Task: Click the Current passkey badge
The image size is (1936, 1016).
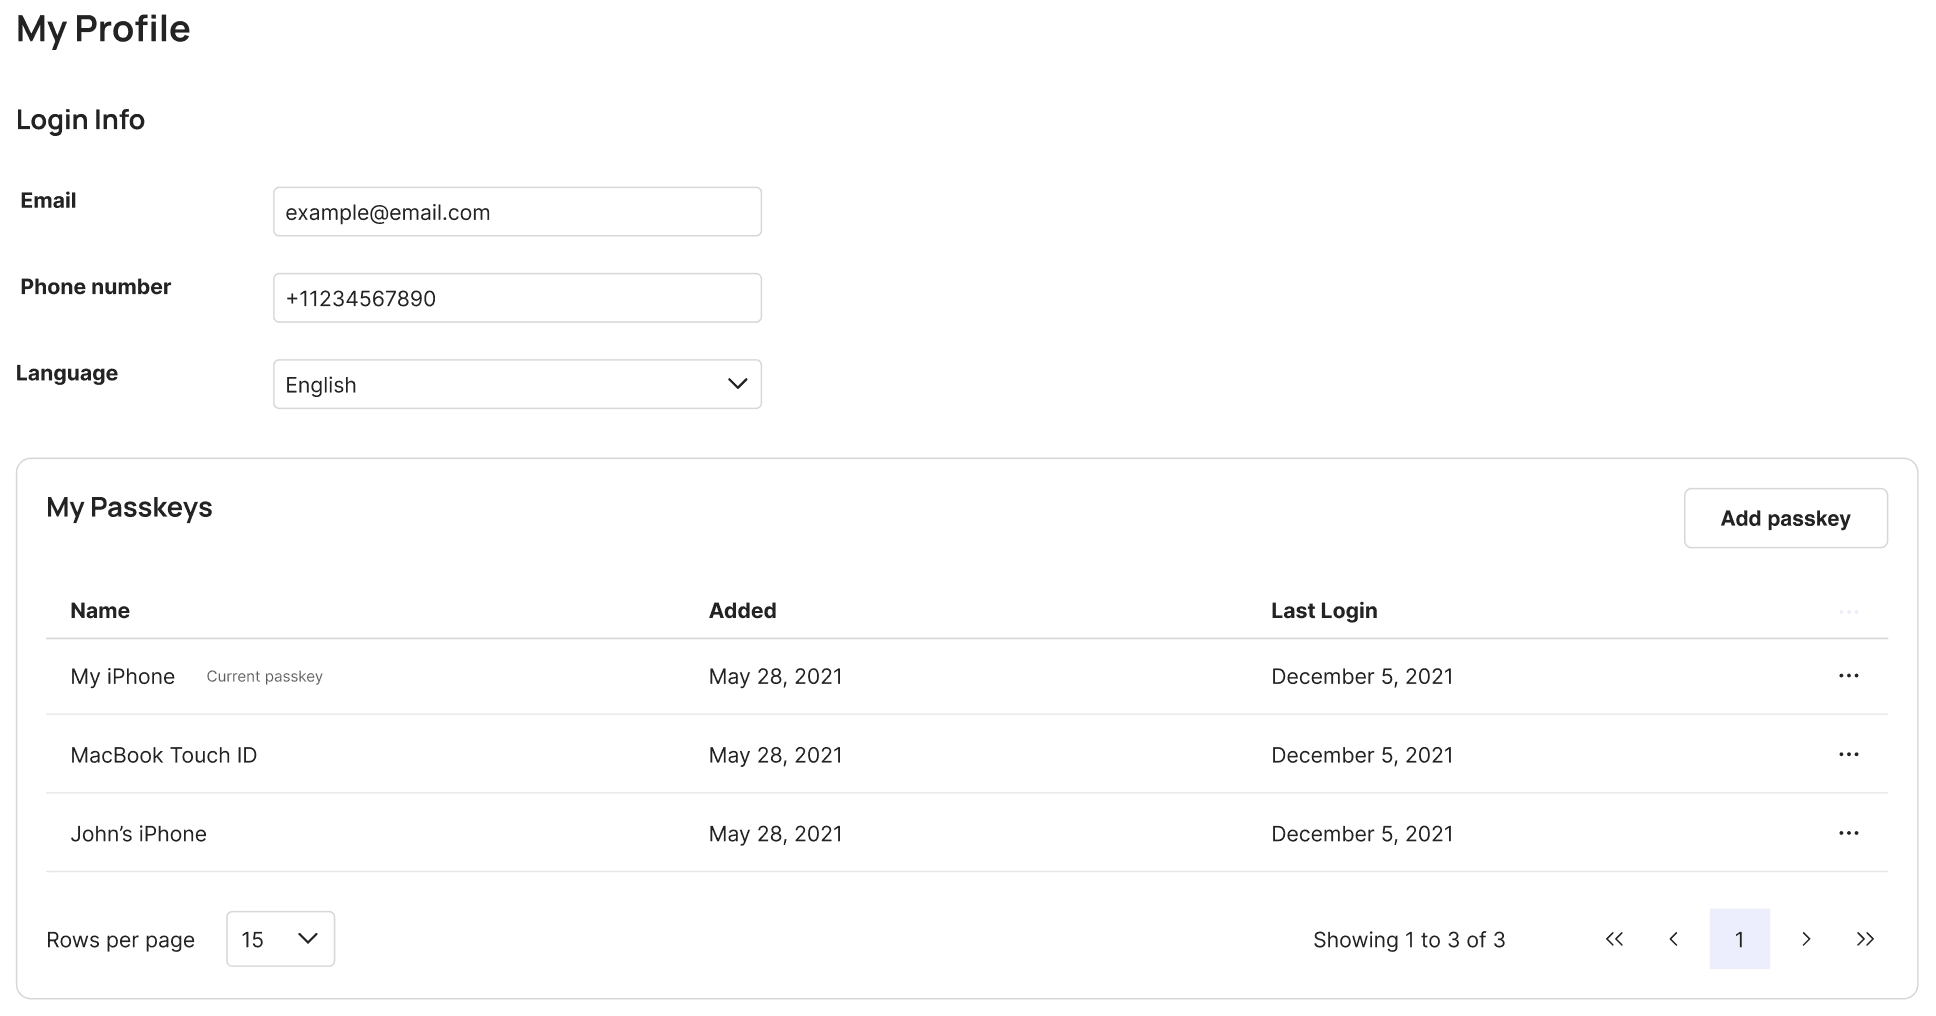Action: (x=264, y=677)
